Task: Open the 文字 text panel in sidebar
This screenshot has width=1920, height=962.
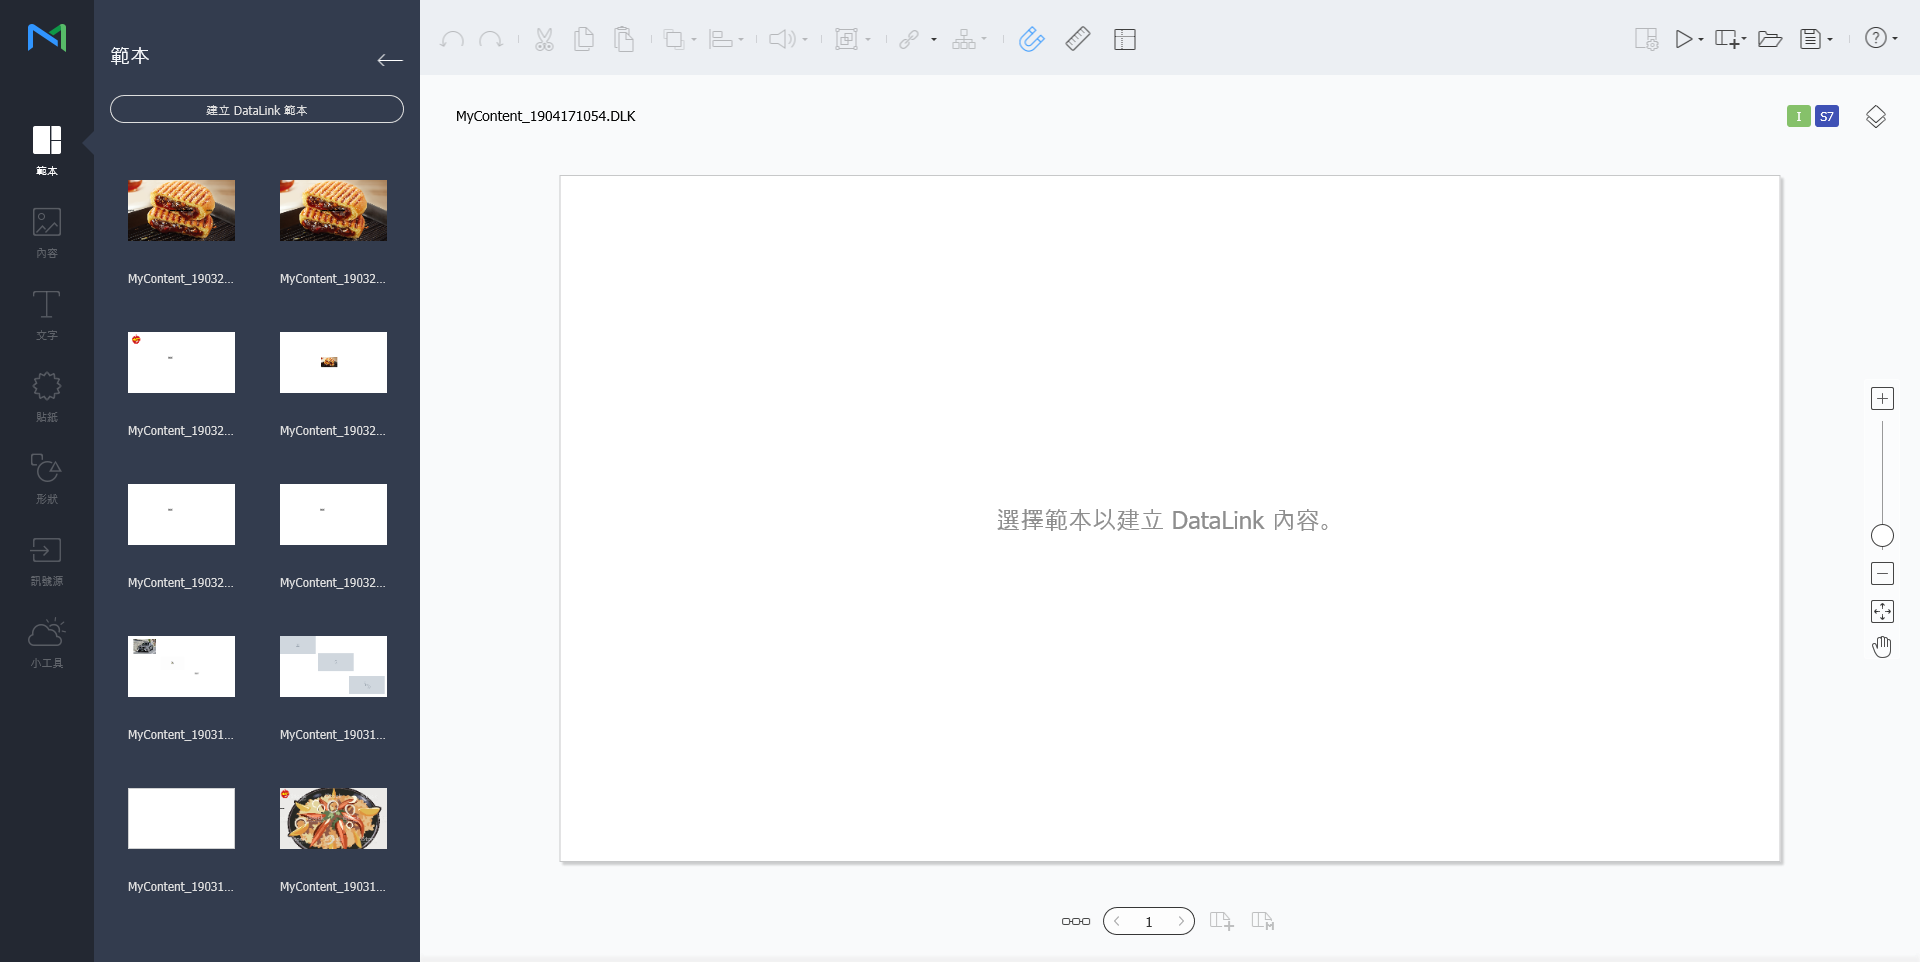Action: [46, 314]
